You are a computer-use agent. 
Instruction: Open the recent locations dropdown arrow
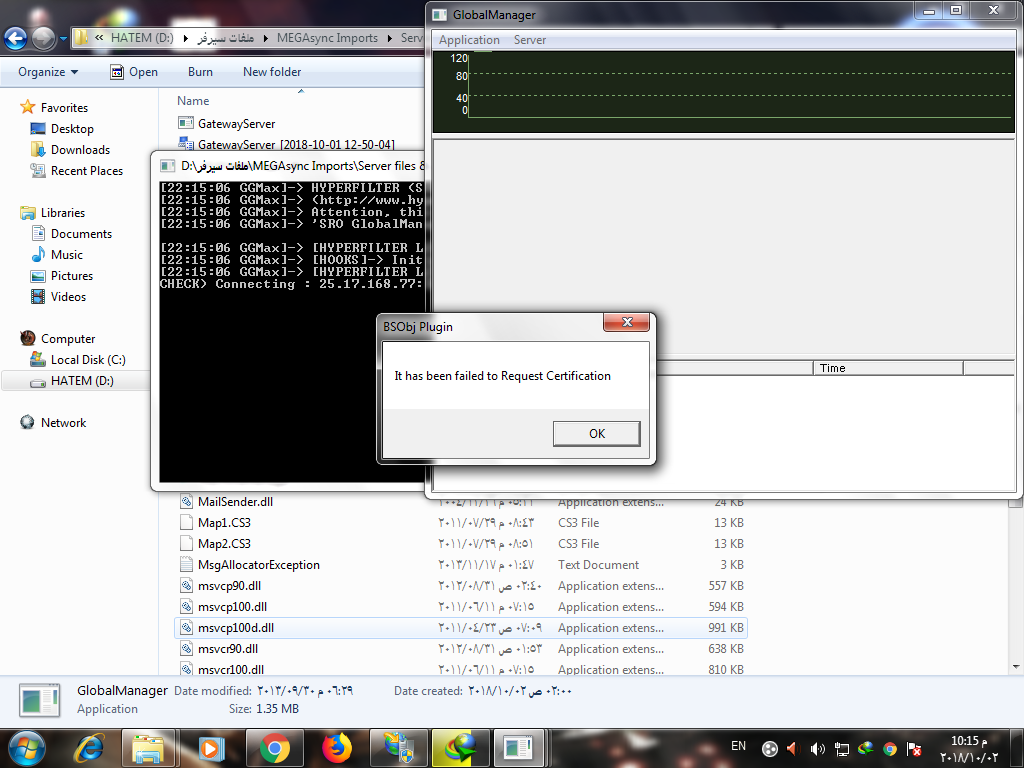tap(63, 39)
